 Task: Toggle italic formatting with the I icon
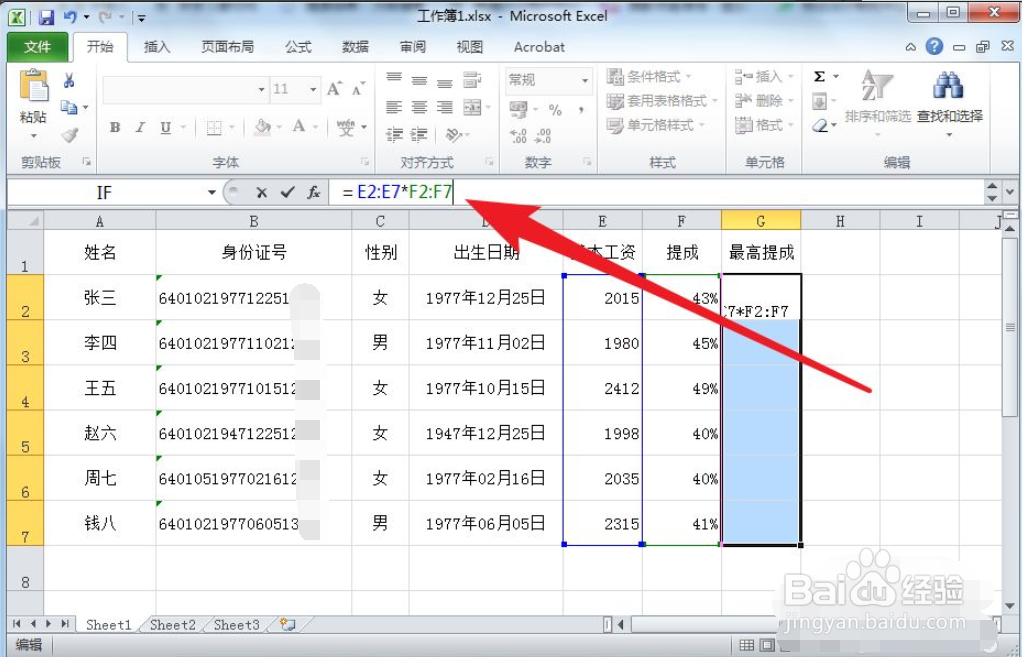point(138,129)
